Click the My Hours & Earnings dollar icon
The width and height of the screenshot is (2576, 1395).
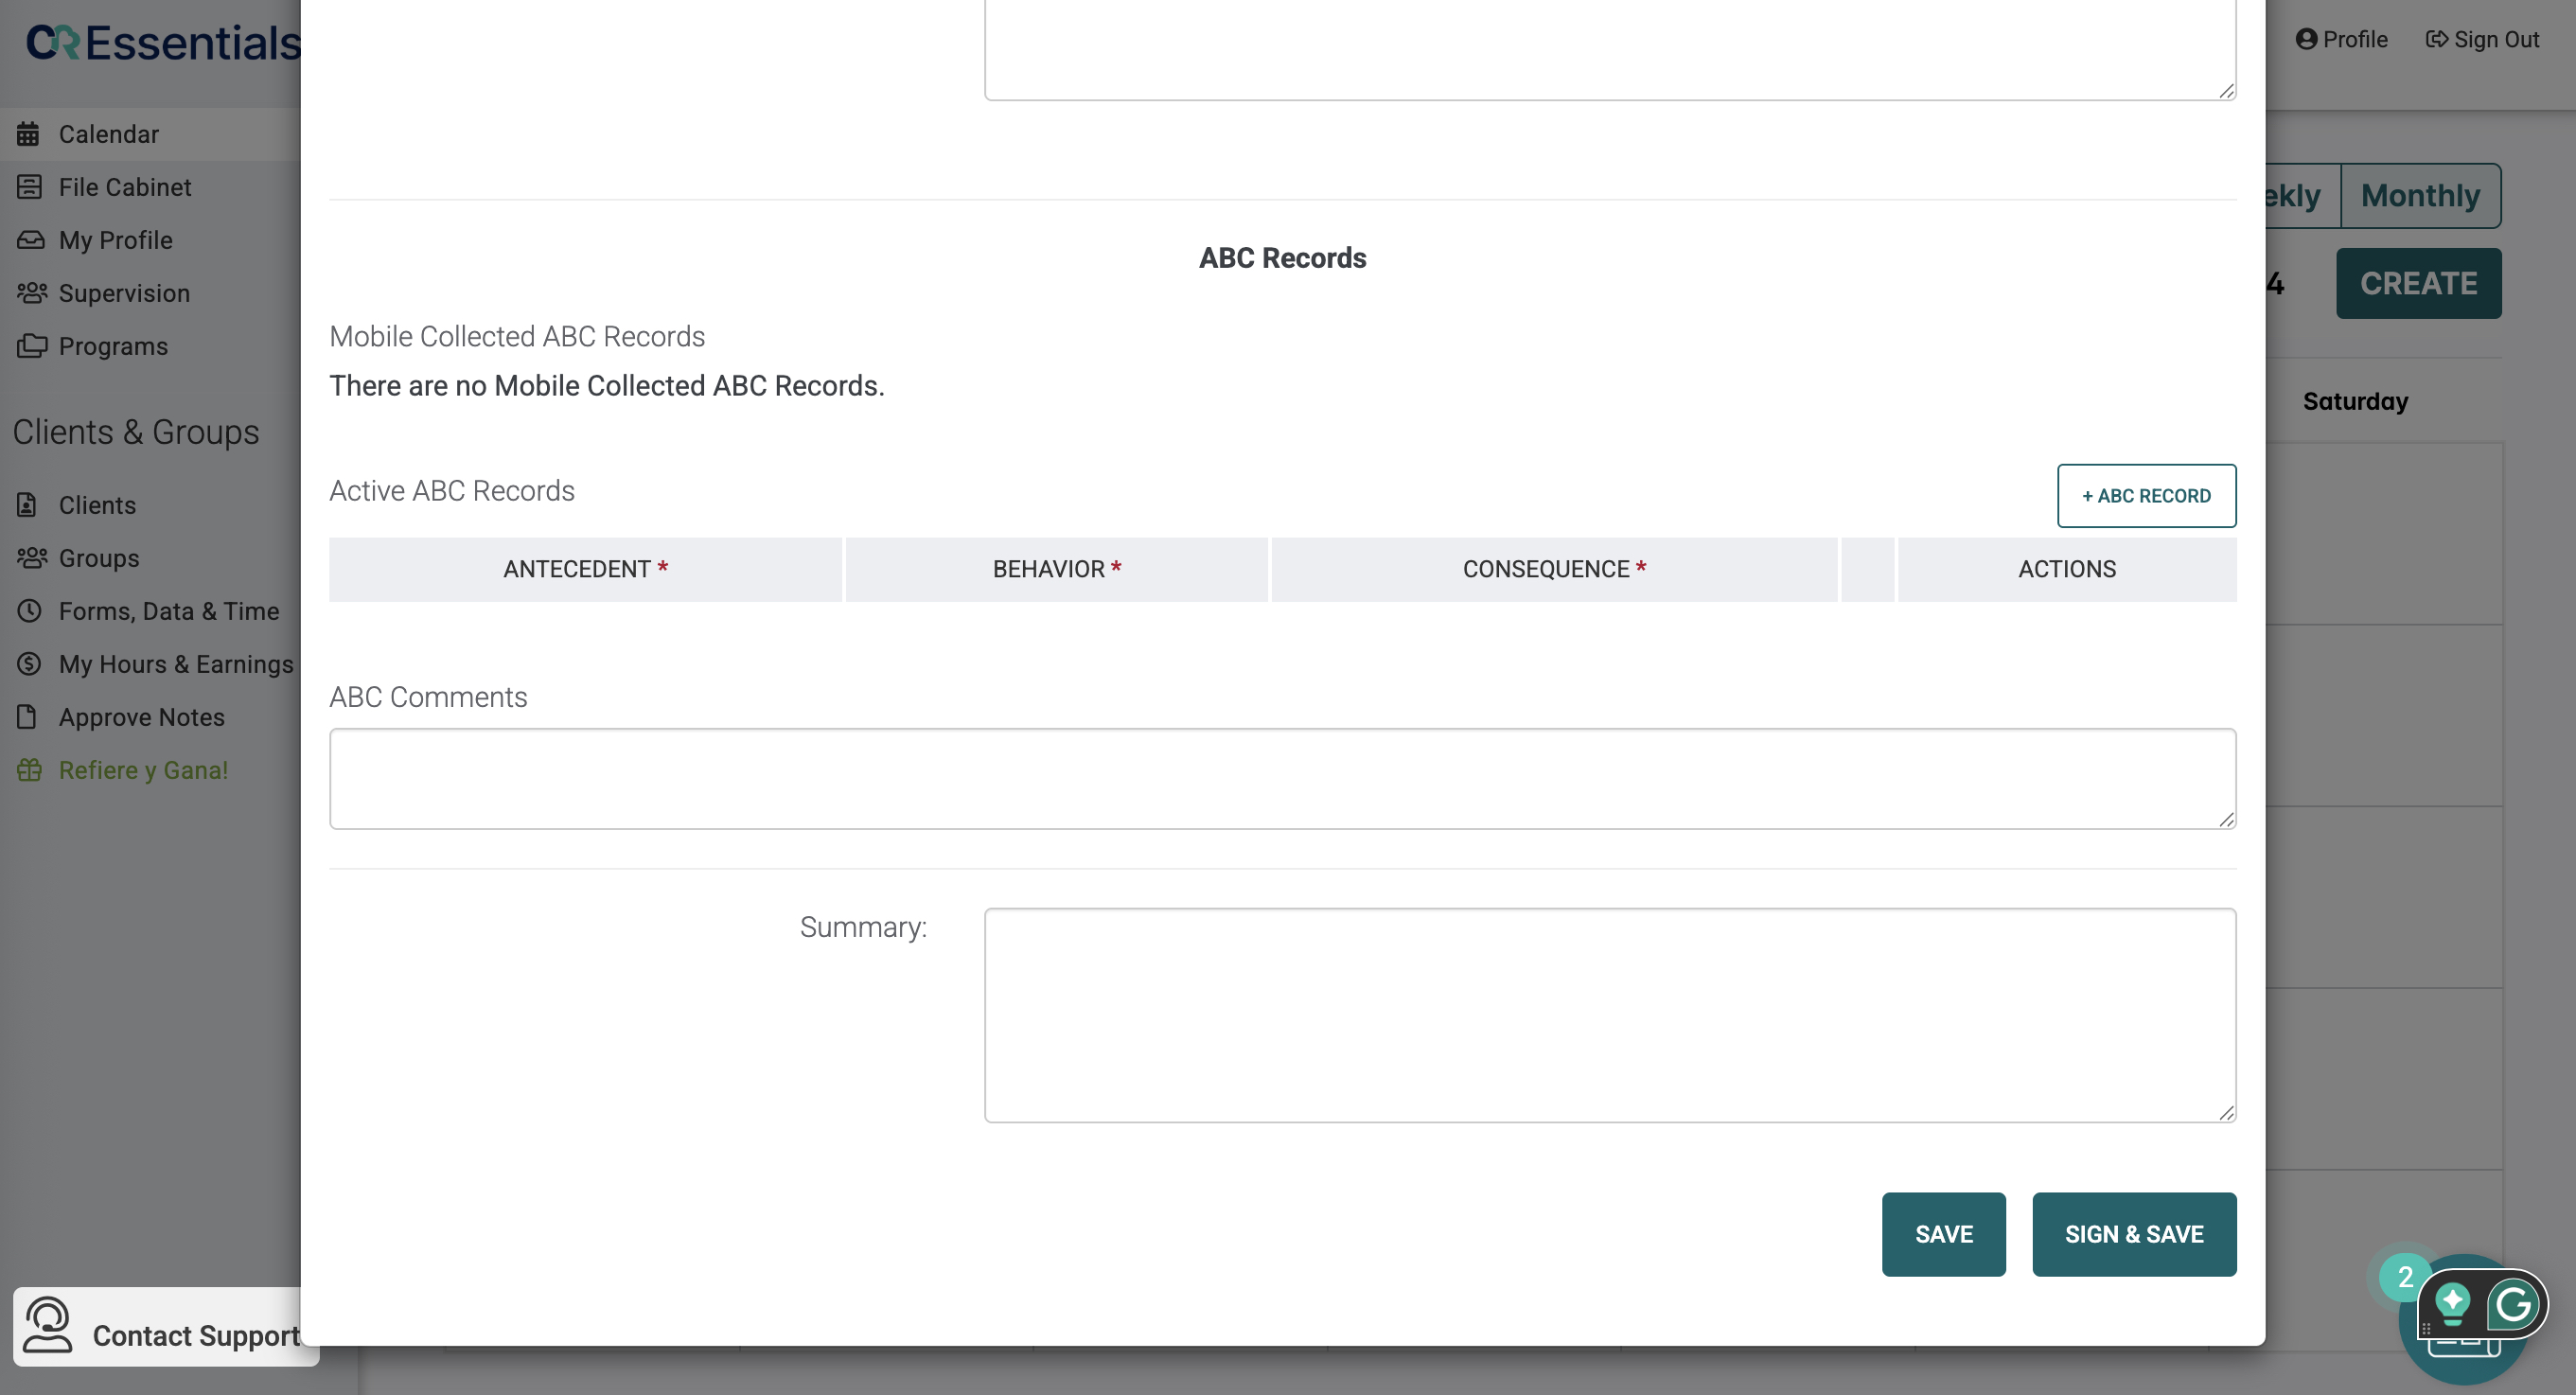pos(29,664)
